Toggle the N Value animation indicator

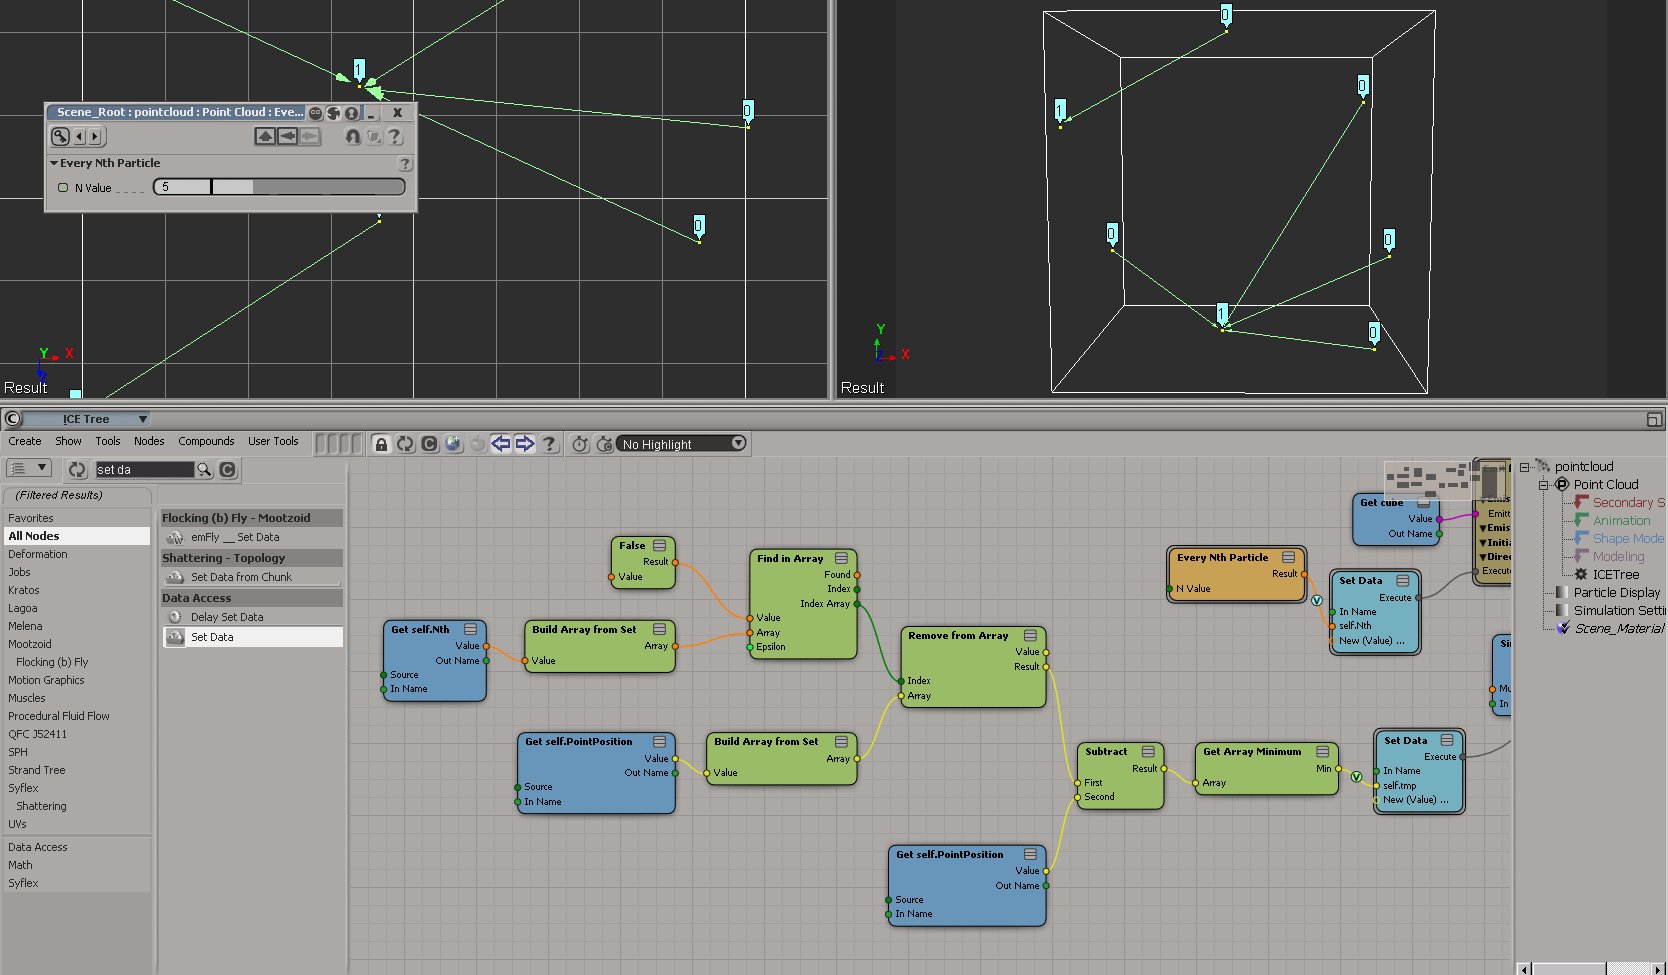pos(63,188)
